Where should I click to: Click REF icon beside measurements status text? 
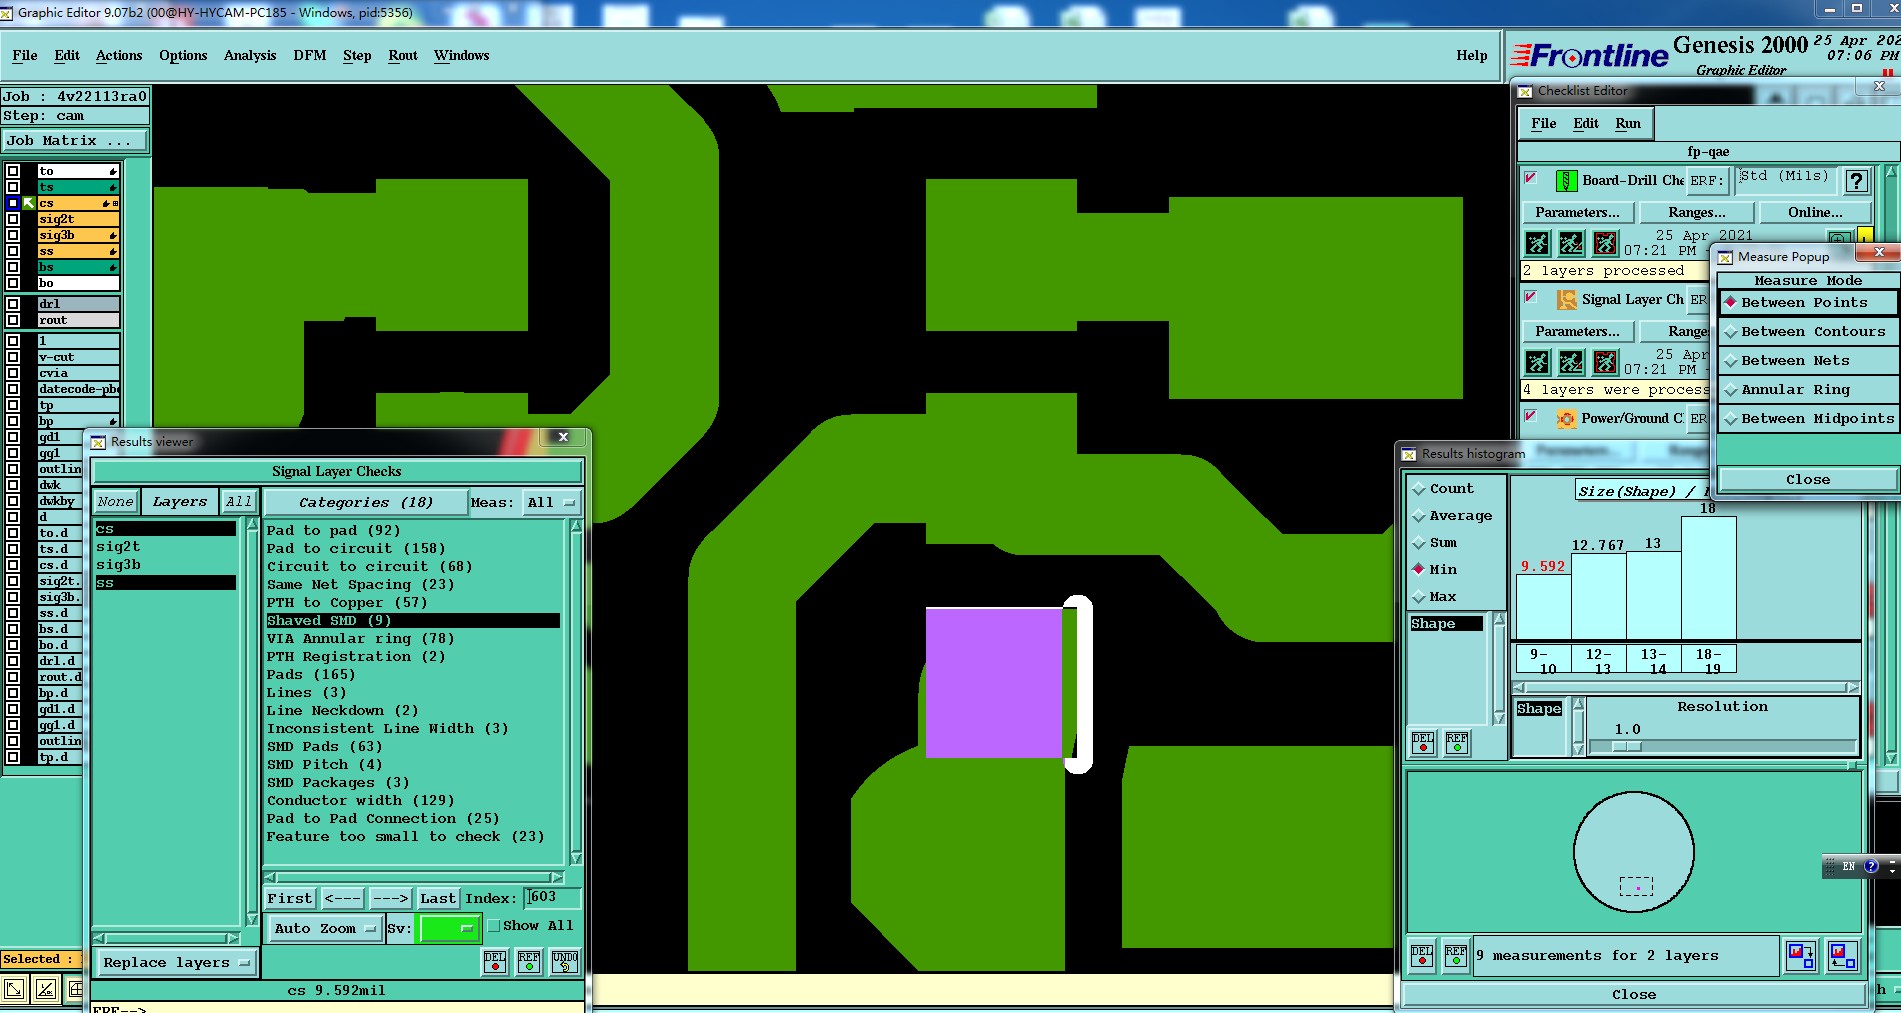[1456, 956]
